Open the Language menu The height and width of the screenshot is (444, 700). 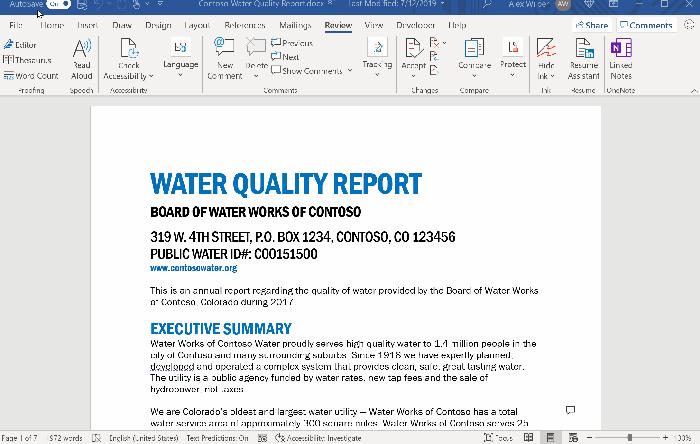point(180,58)
